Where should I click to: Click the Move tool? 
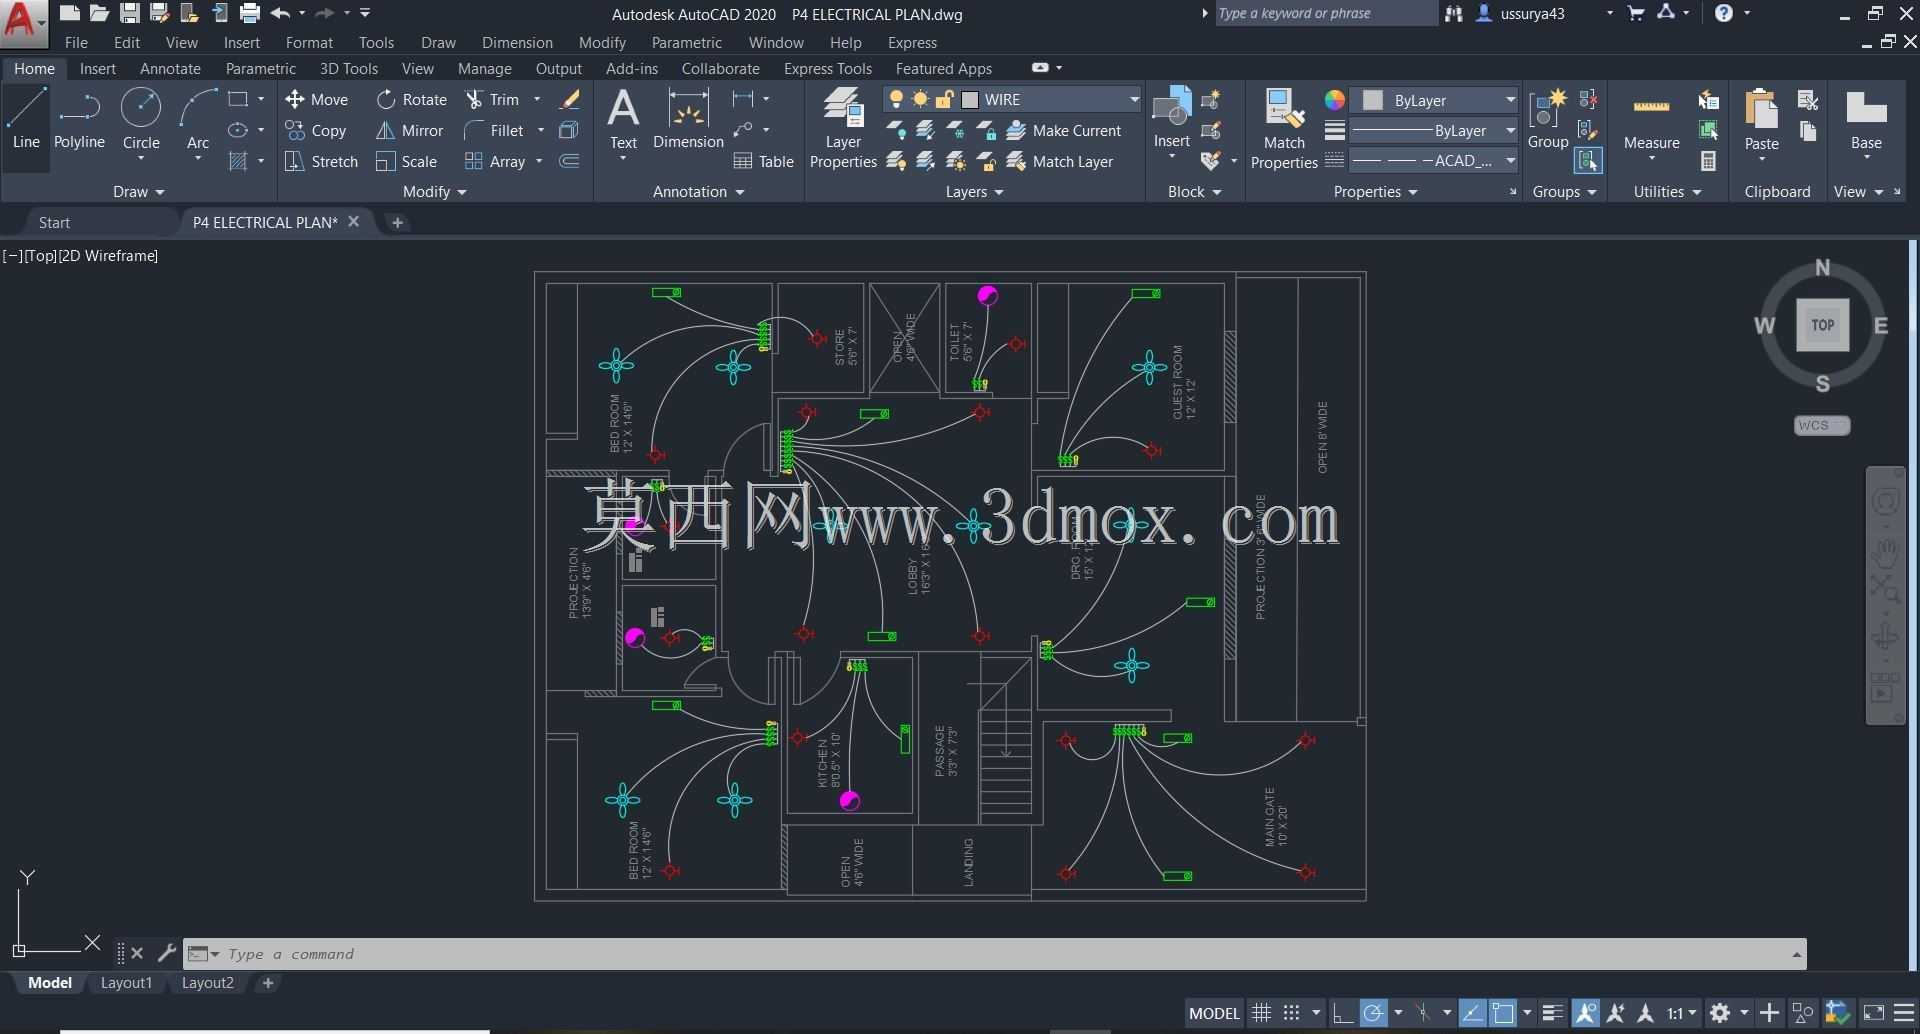tap(316, 99)
